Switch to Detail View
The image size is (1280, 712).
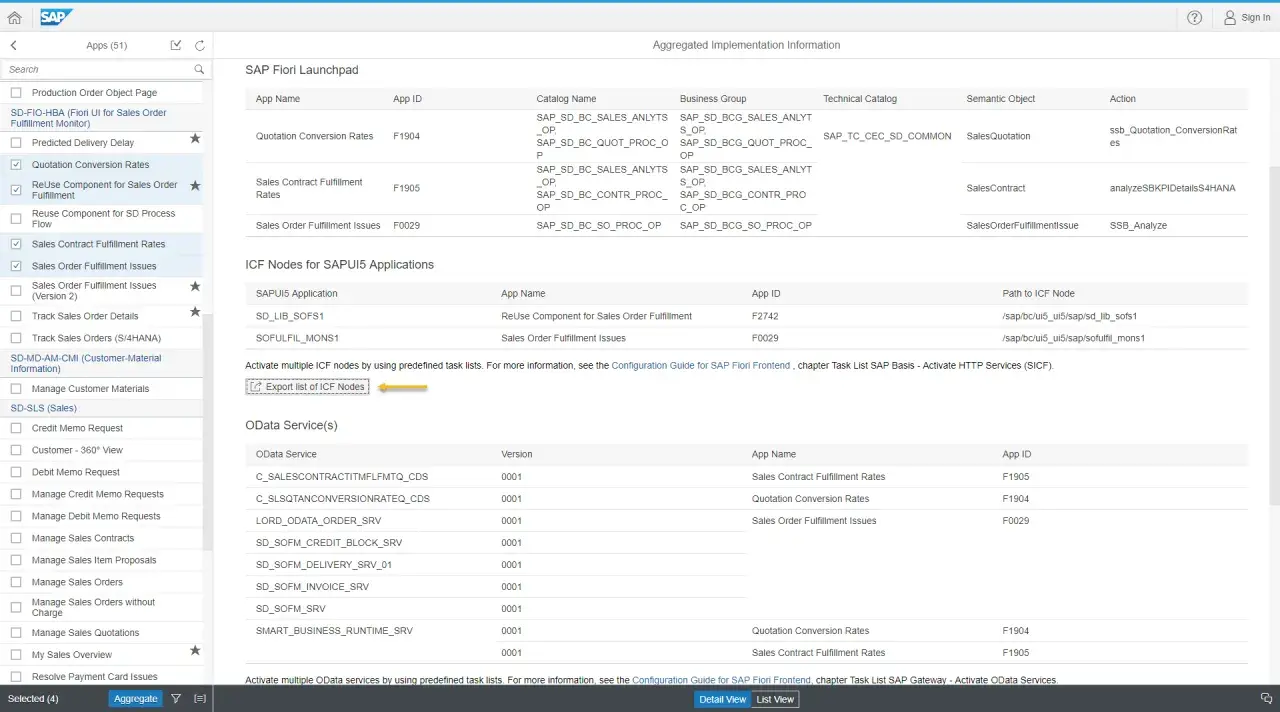[722, 699]
